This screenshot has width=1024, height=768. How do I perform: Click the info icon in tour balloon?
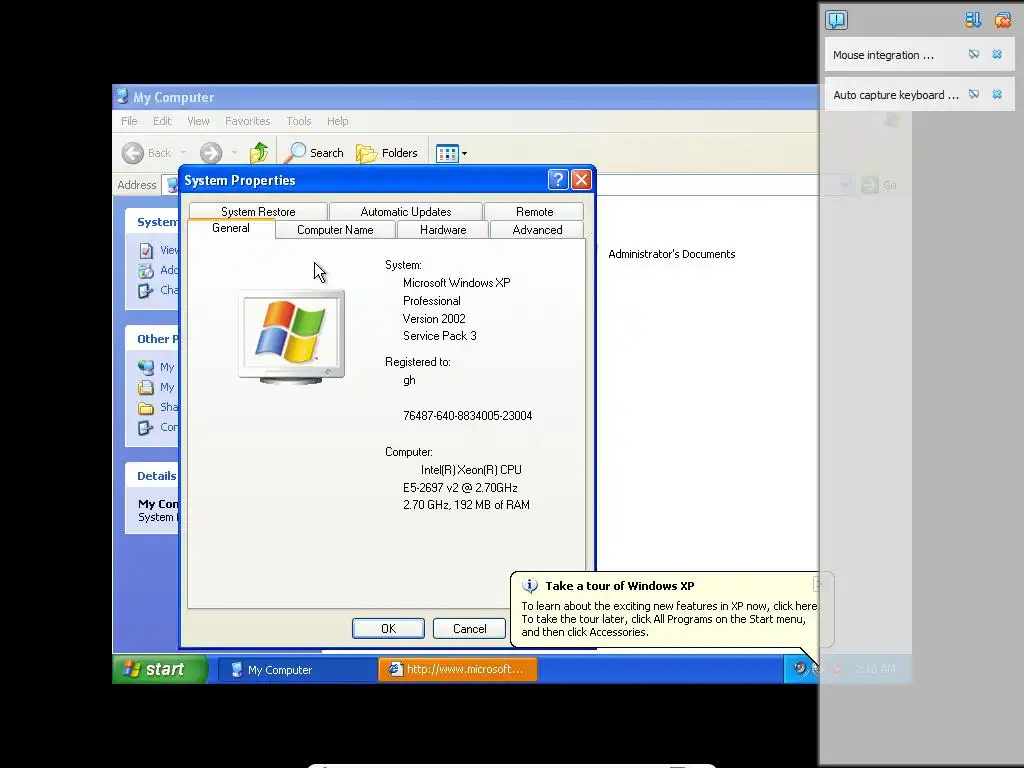tap(530, 586)
